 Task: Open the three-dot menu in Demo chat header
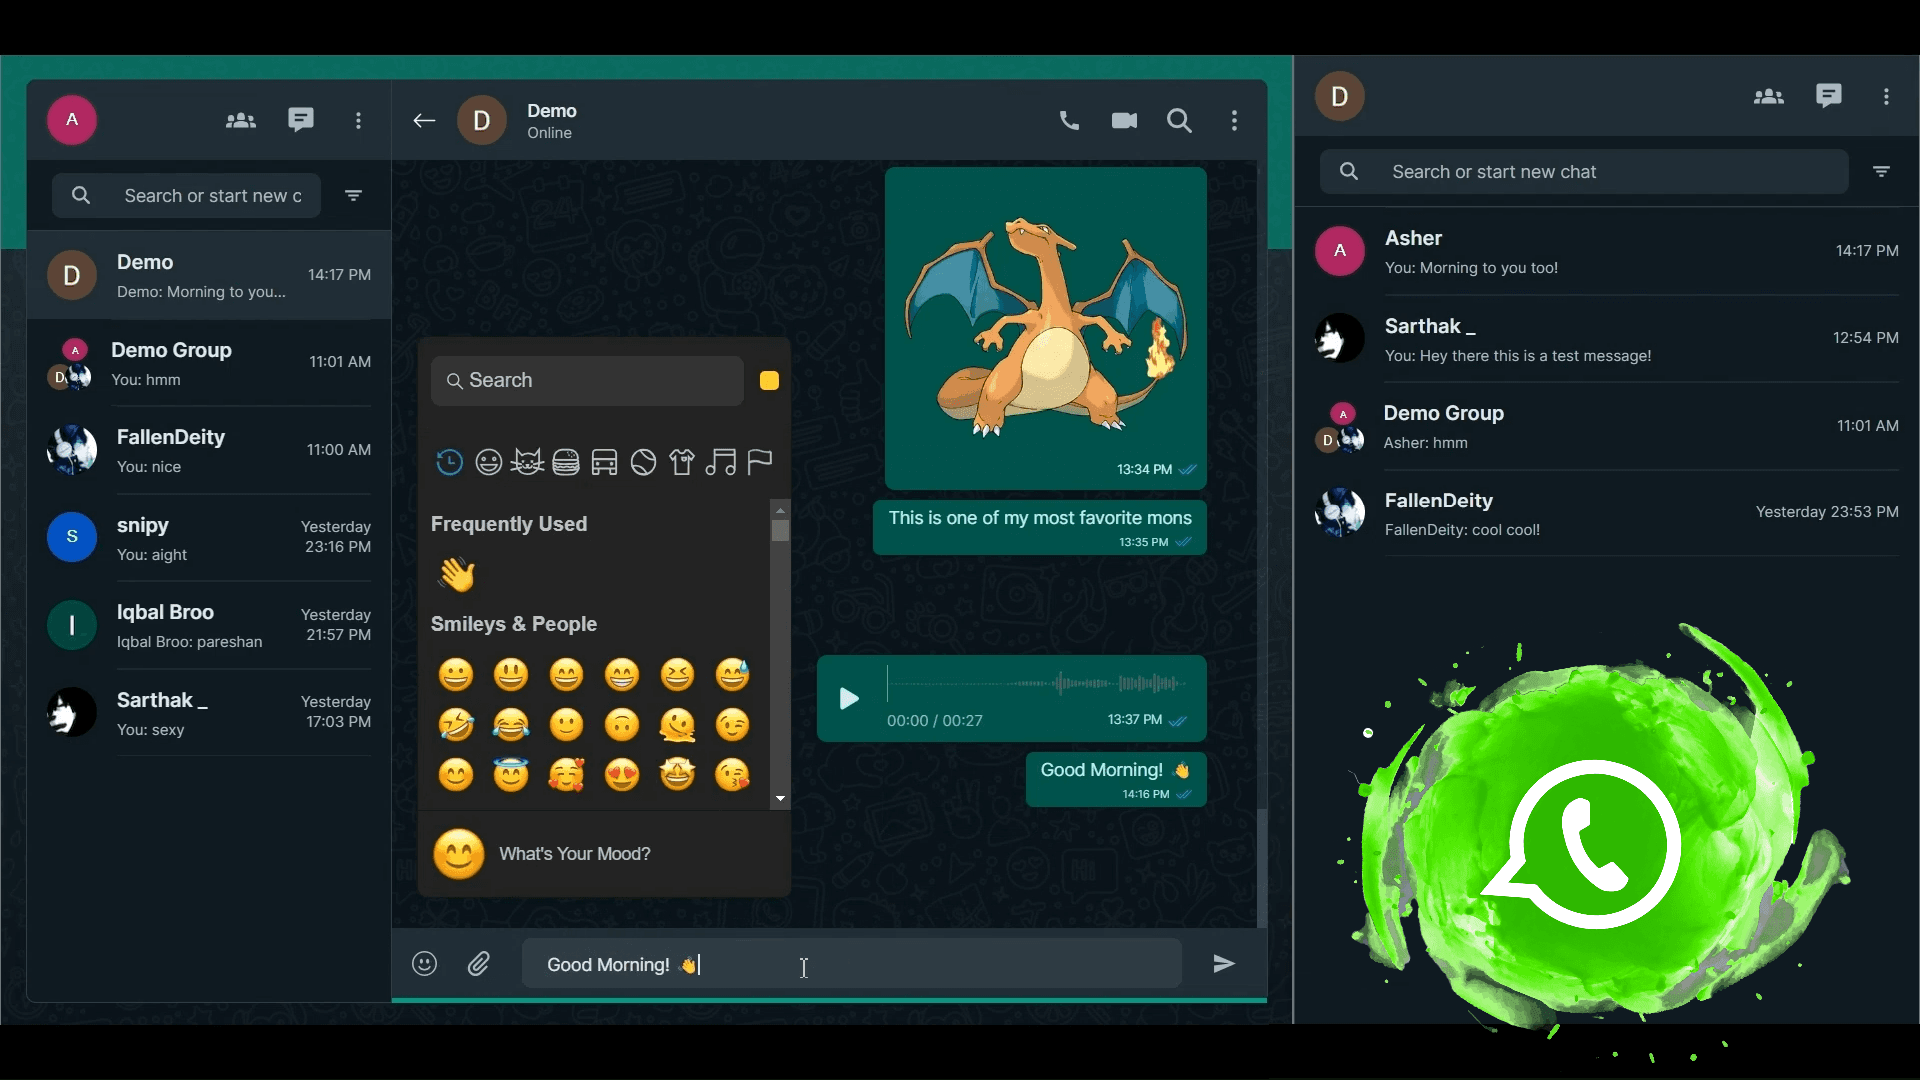coord(1234,120)
